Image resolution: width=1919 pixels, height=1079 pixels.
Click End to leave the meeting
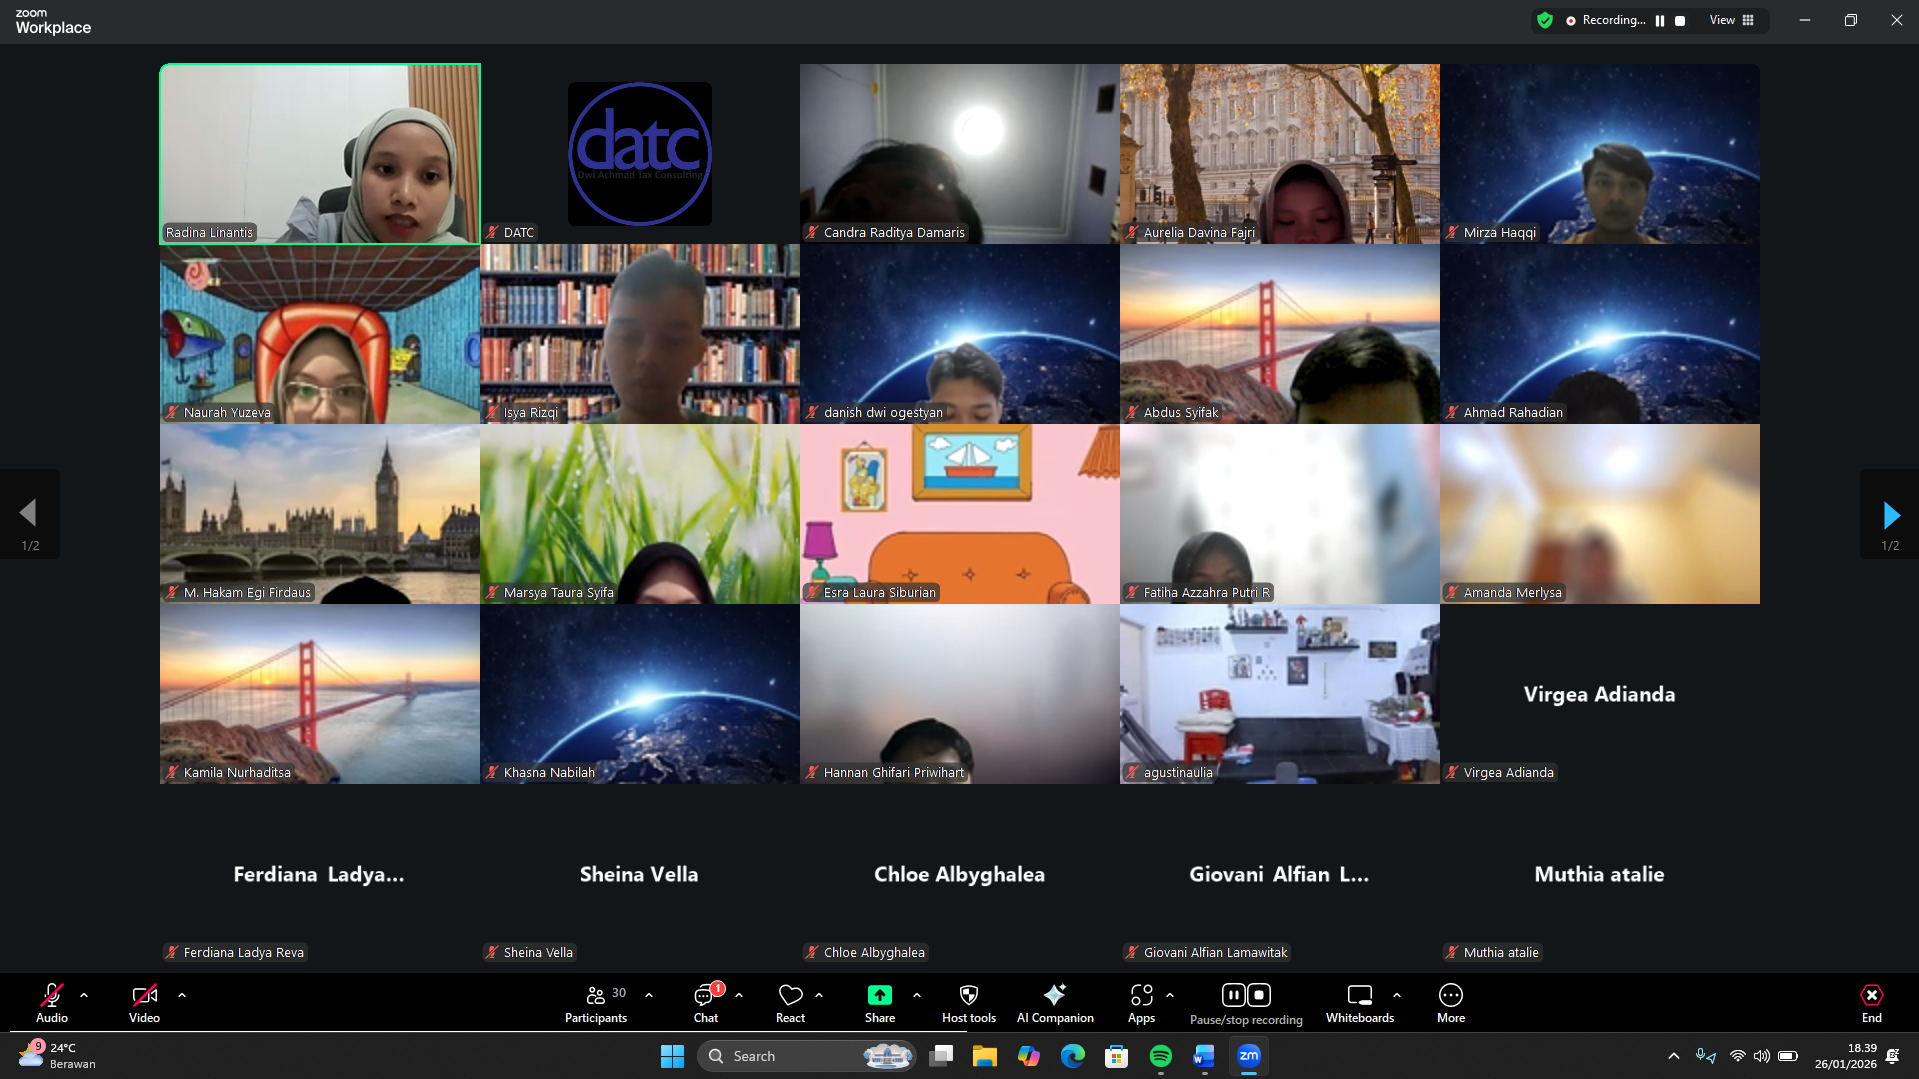1871,1003
